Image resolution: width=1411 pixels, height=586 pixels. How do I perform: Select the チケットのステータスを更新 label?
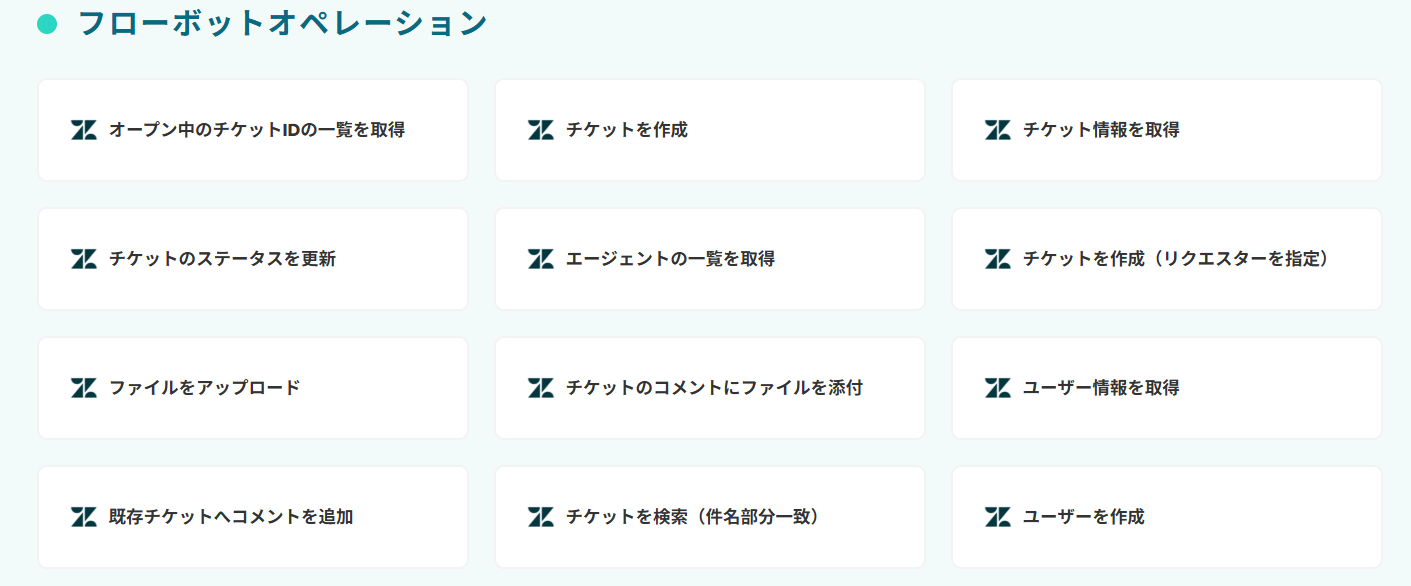pos(222,259)
